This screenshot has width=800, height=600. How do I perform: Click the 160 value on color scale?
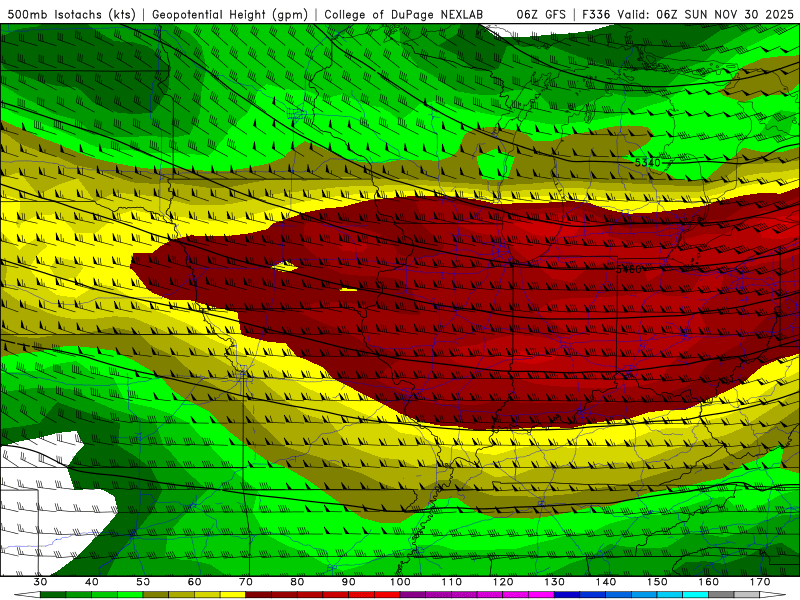coord(709,582)
